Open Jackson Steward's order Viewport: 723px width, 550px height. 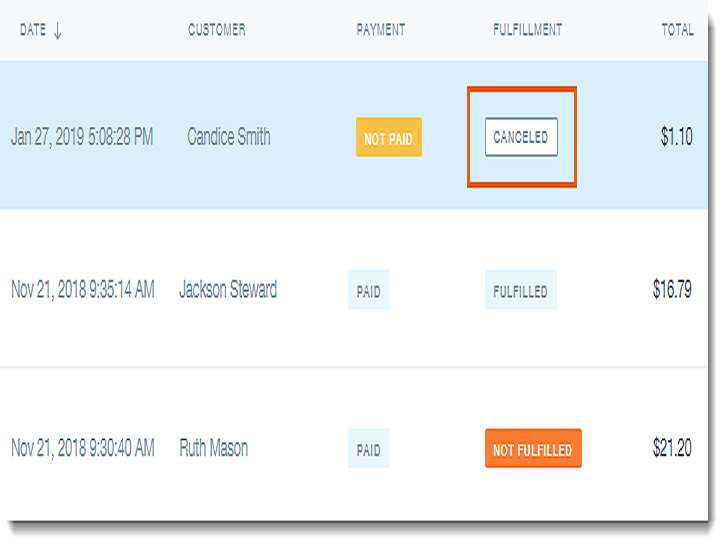coord(228,290)
